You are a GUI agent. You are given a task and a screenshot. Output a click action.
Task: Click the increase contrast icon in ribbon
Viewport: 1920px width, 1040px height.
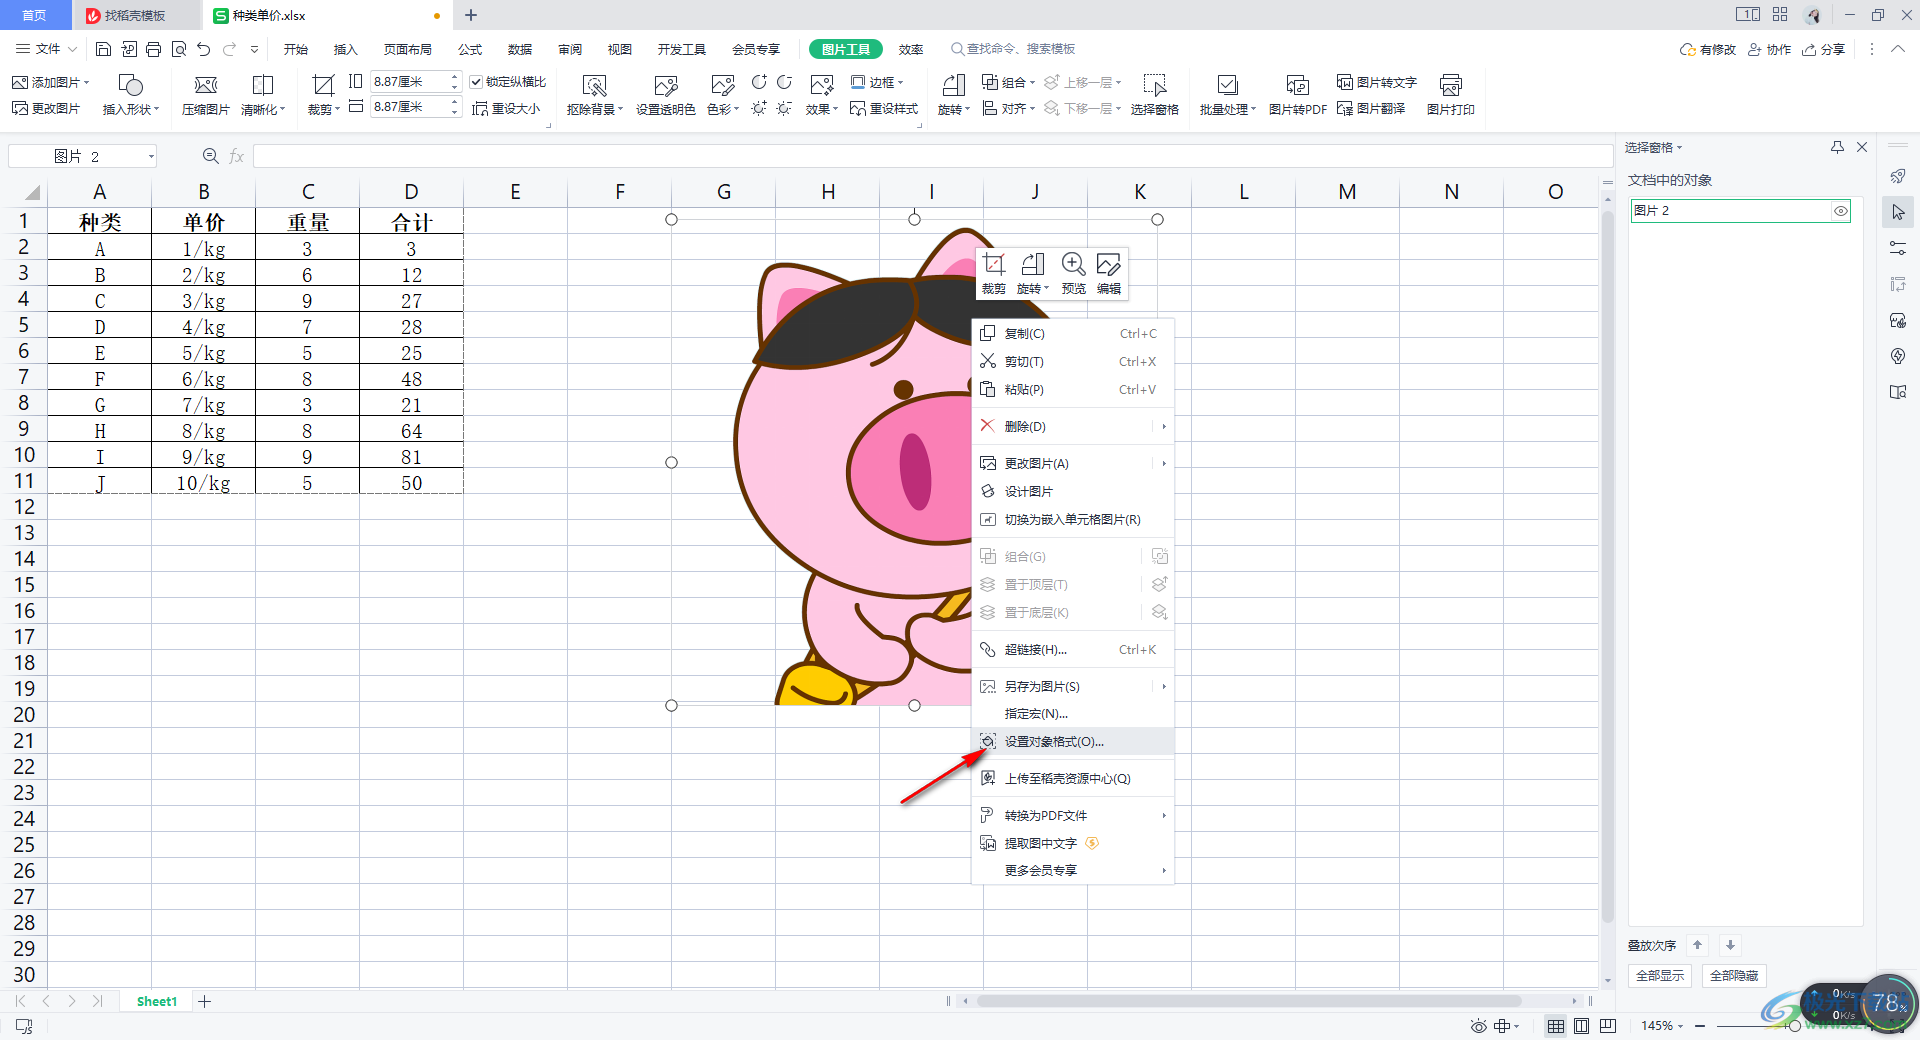tap(759, 82)
